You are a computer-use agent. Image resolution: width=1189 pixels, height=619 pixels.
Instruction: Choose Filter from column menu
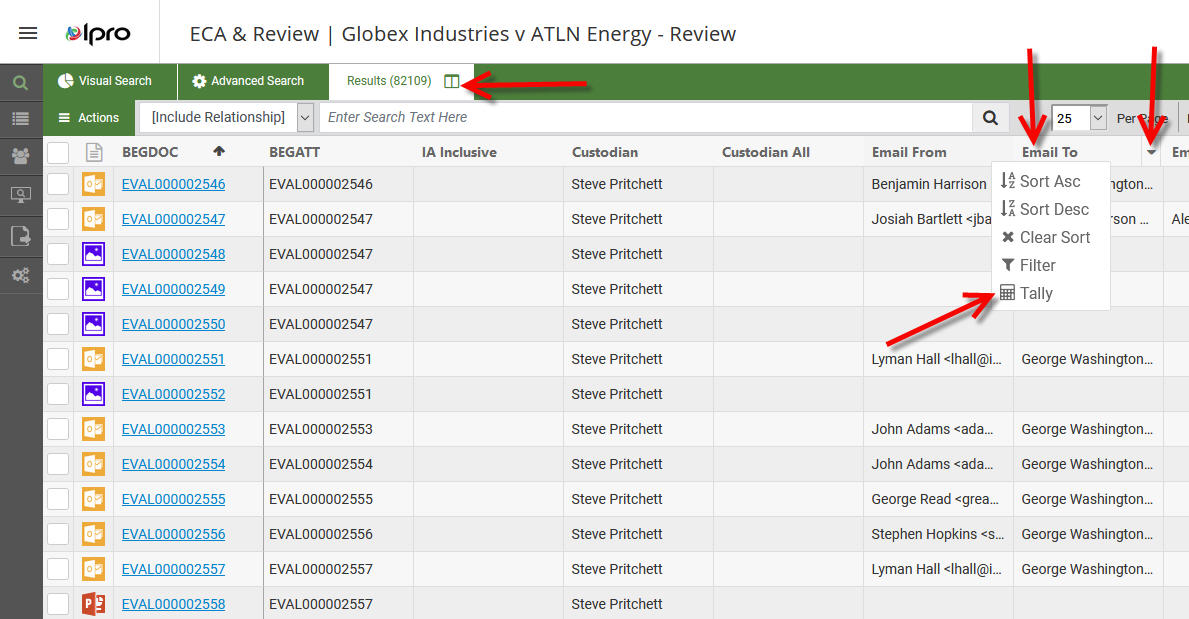point(1050,266)
